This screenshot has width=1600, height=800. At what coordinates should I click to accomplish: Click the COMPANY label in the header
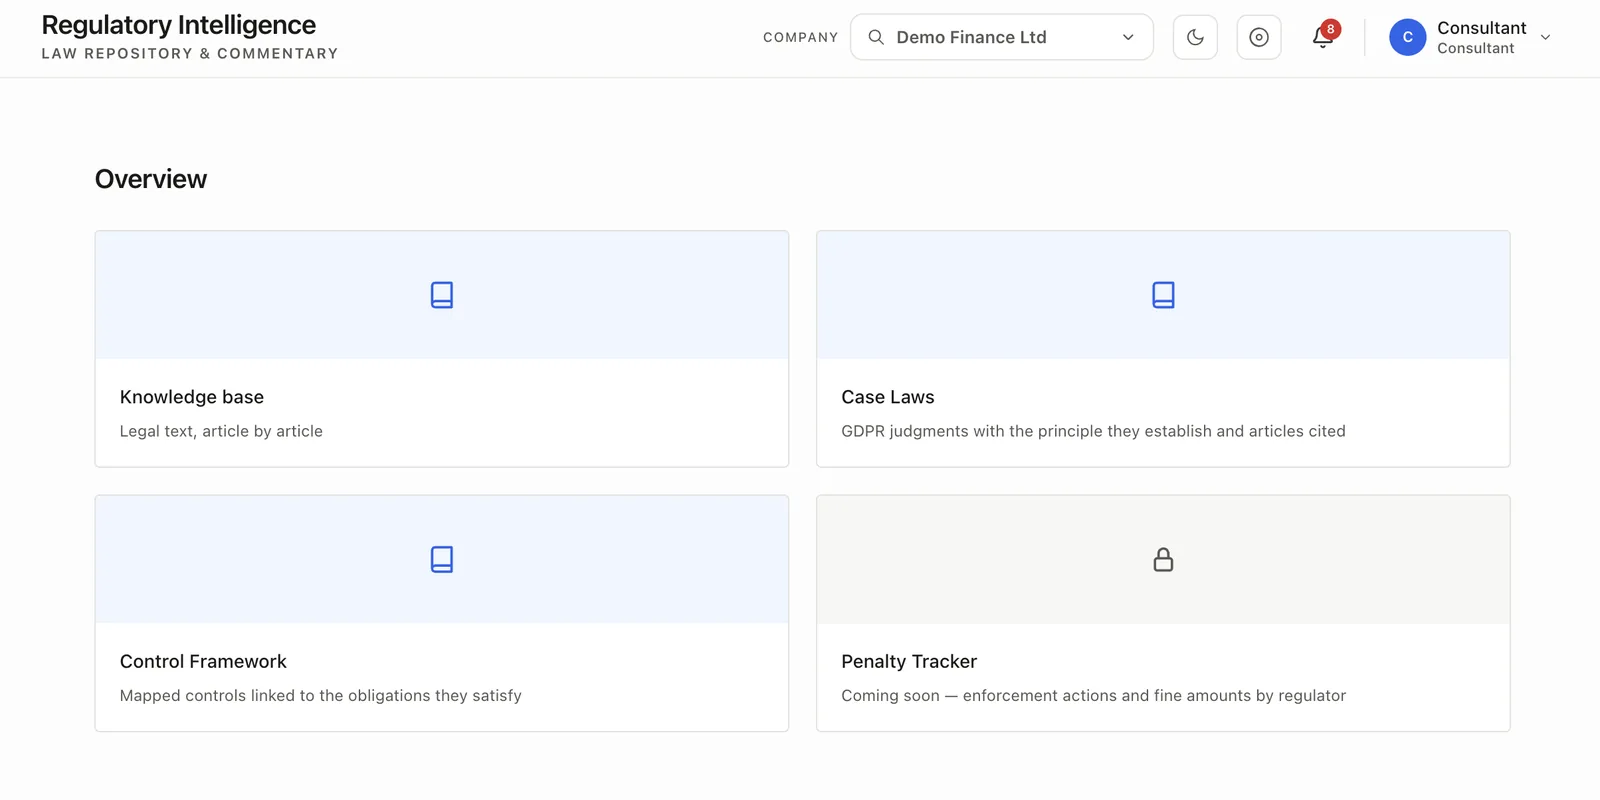tap(800, 37)
